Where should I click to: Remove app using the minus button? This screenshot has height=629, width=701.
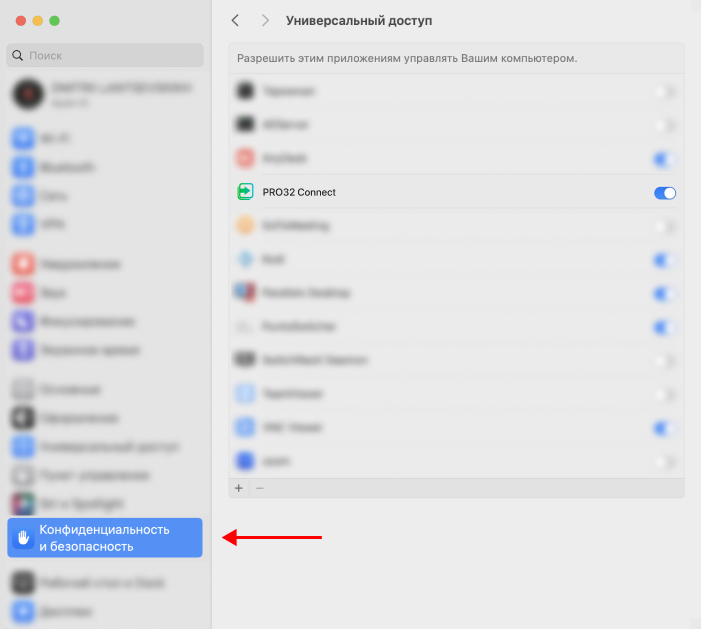click(260, 488)
